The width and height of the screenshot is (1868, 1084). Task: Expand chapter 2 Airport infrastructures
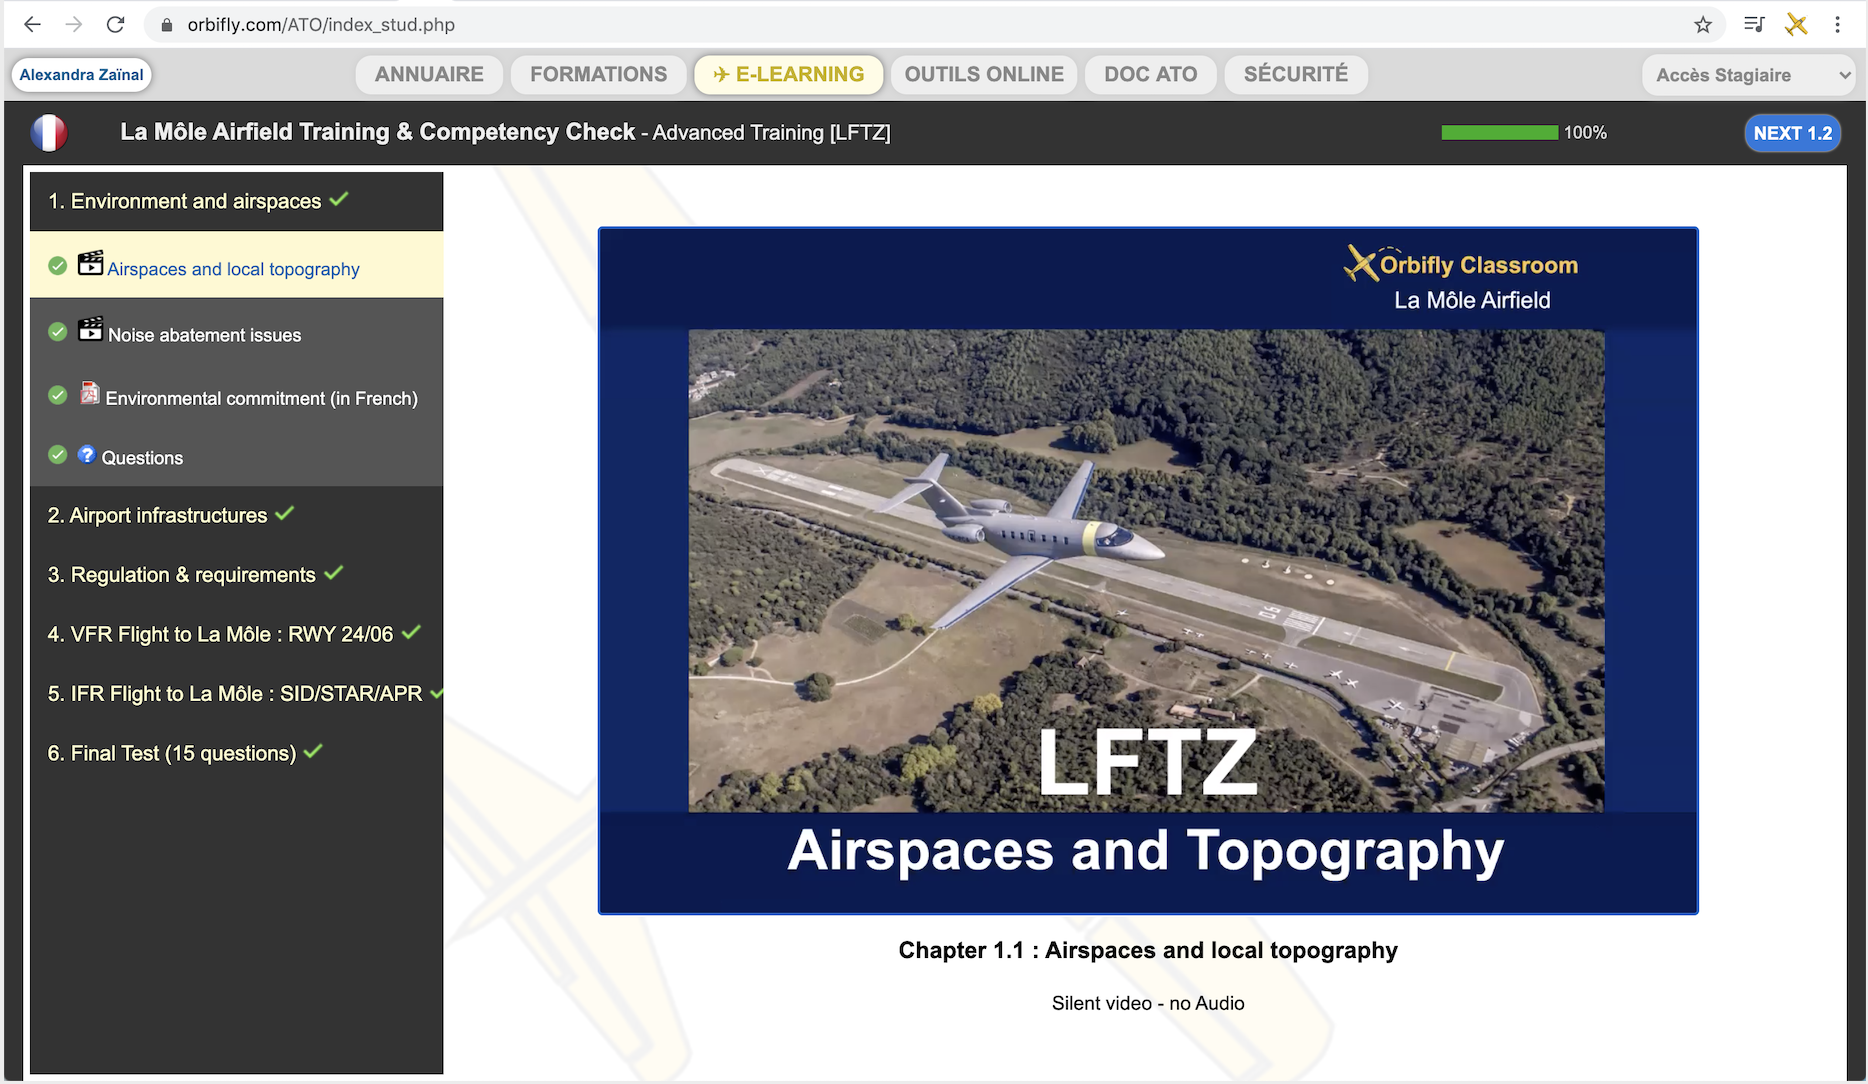click(158, 515)
